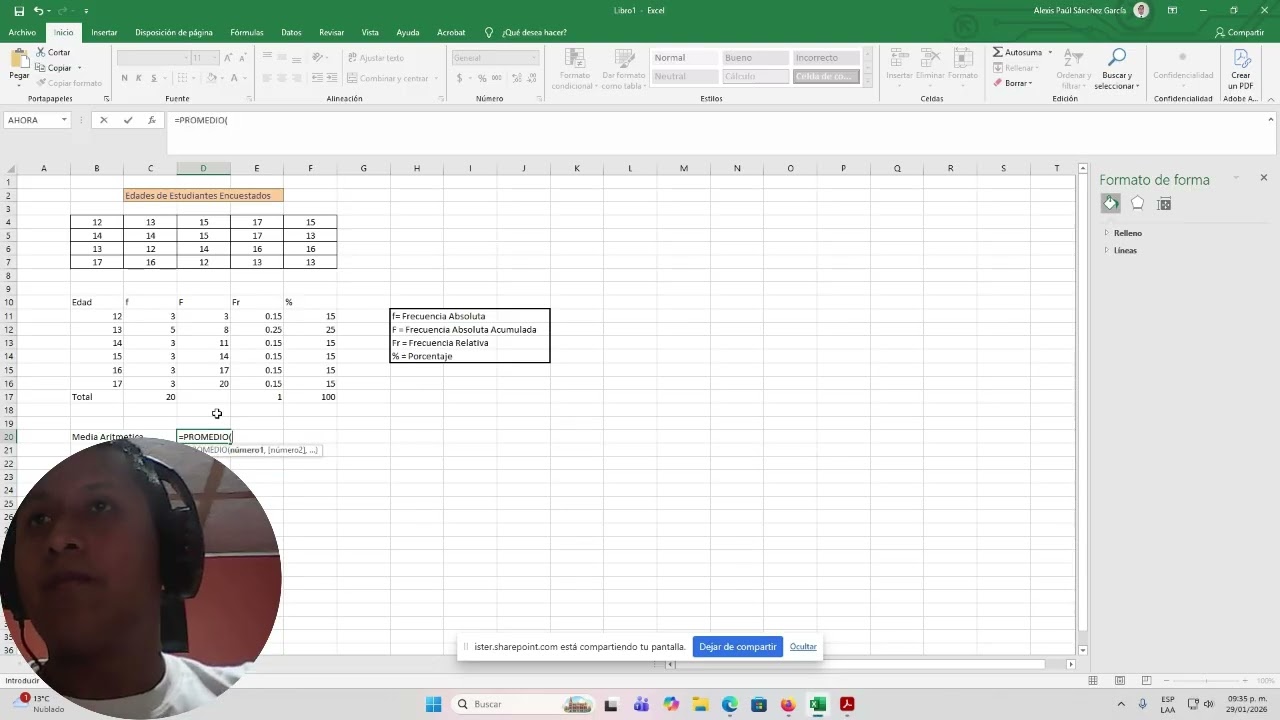Select the Fill and Line paint bucket tab

pyautogui.click(x=1111, y=204)
